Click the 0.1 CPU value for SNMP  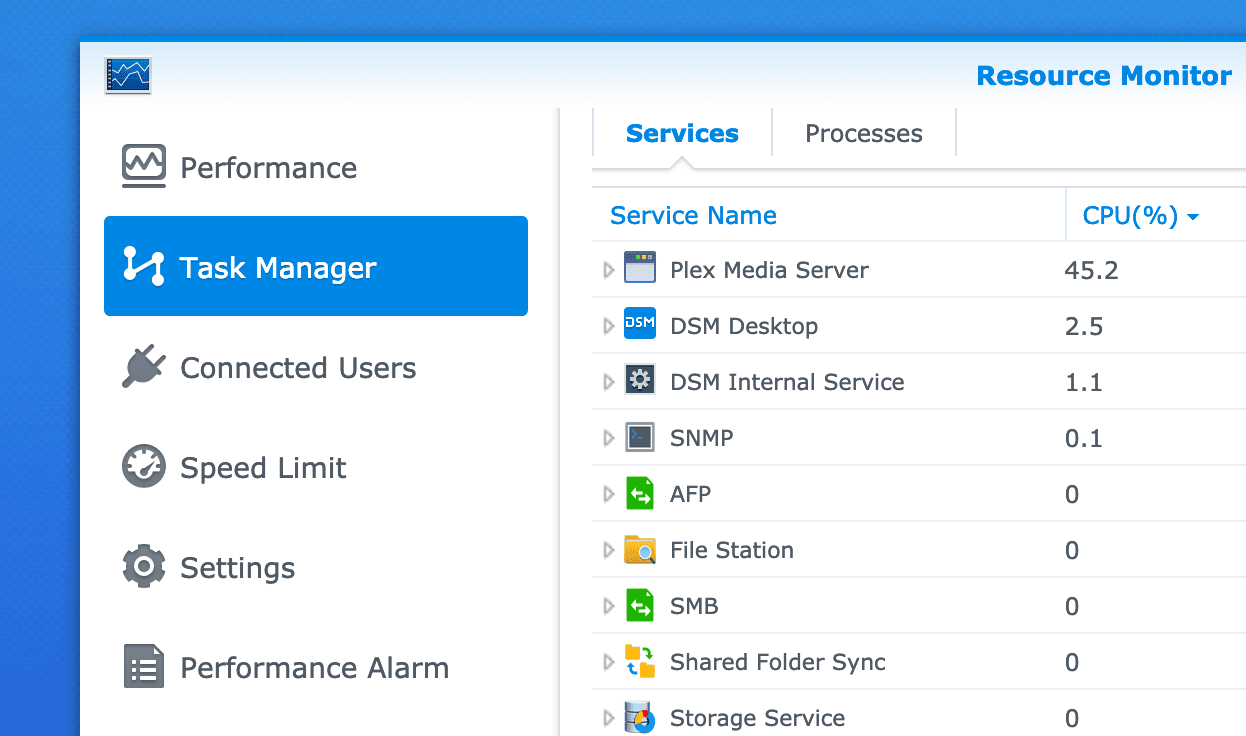(1084, 438)
